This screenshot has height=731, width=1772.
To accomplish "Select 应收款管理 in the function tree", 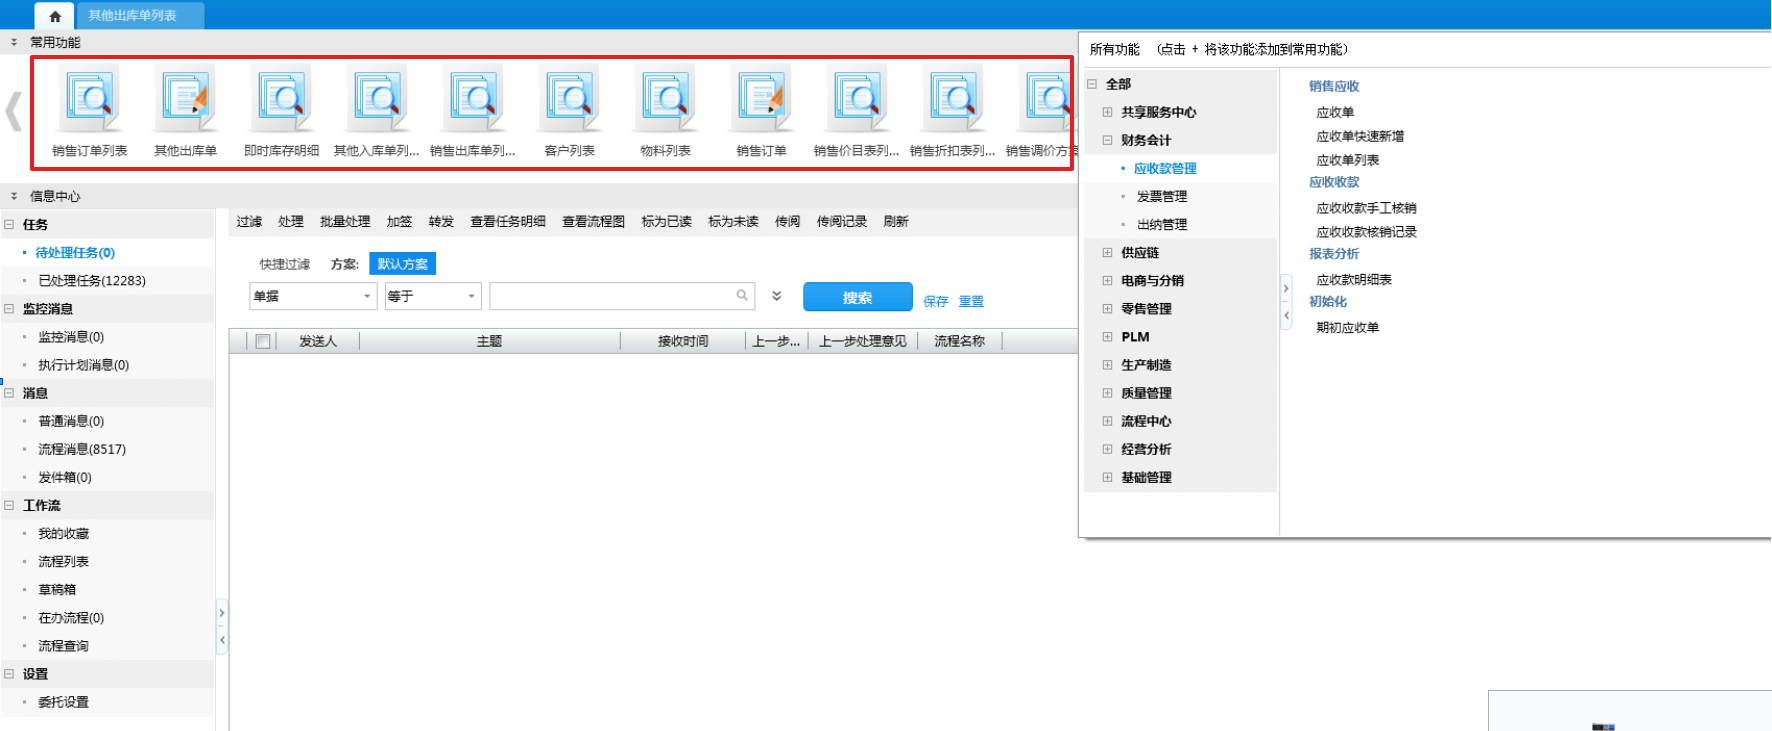I will (1165, 169).
